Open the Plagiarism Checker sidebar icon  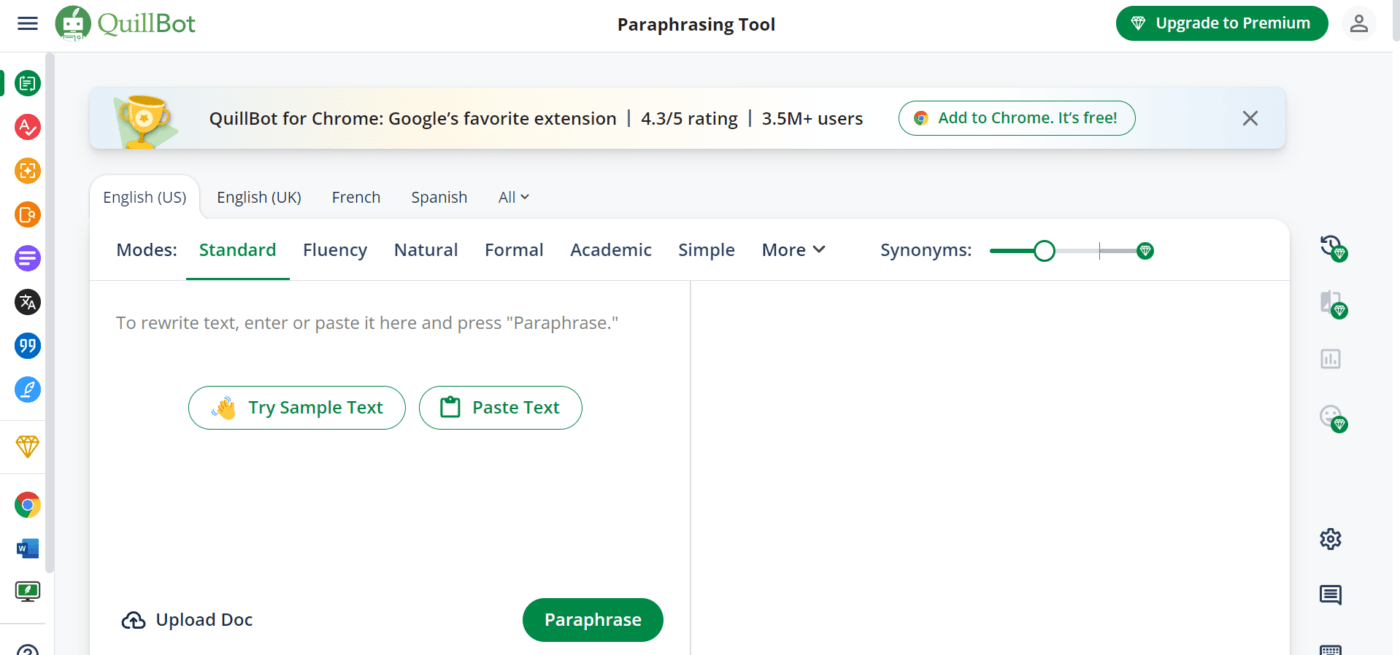tap(28, 214)
